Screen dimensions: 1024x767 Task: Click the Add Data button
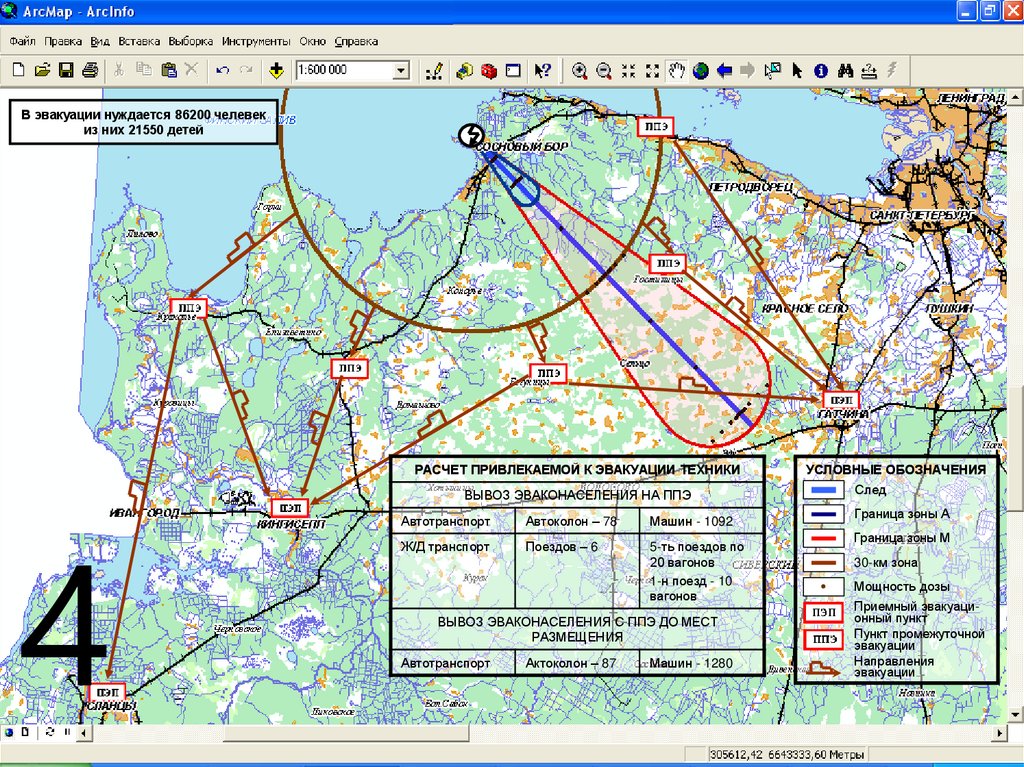tap(277, 70)
